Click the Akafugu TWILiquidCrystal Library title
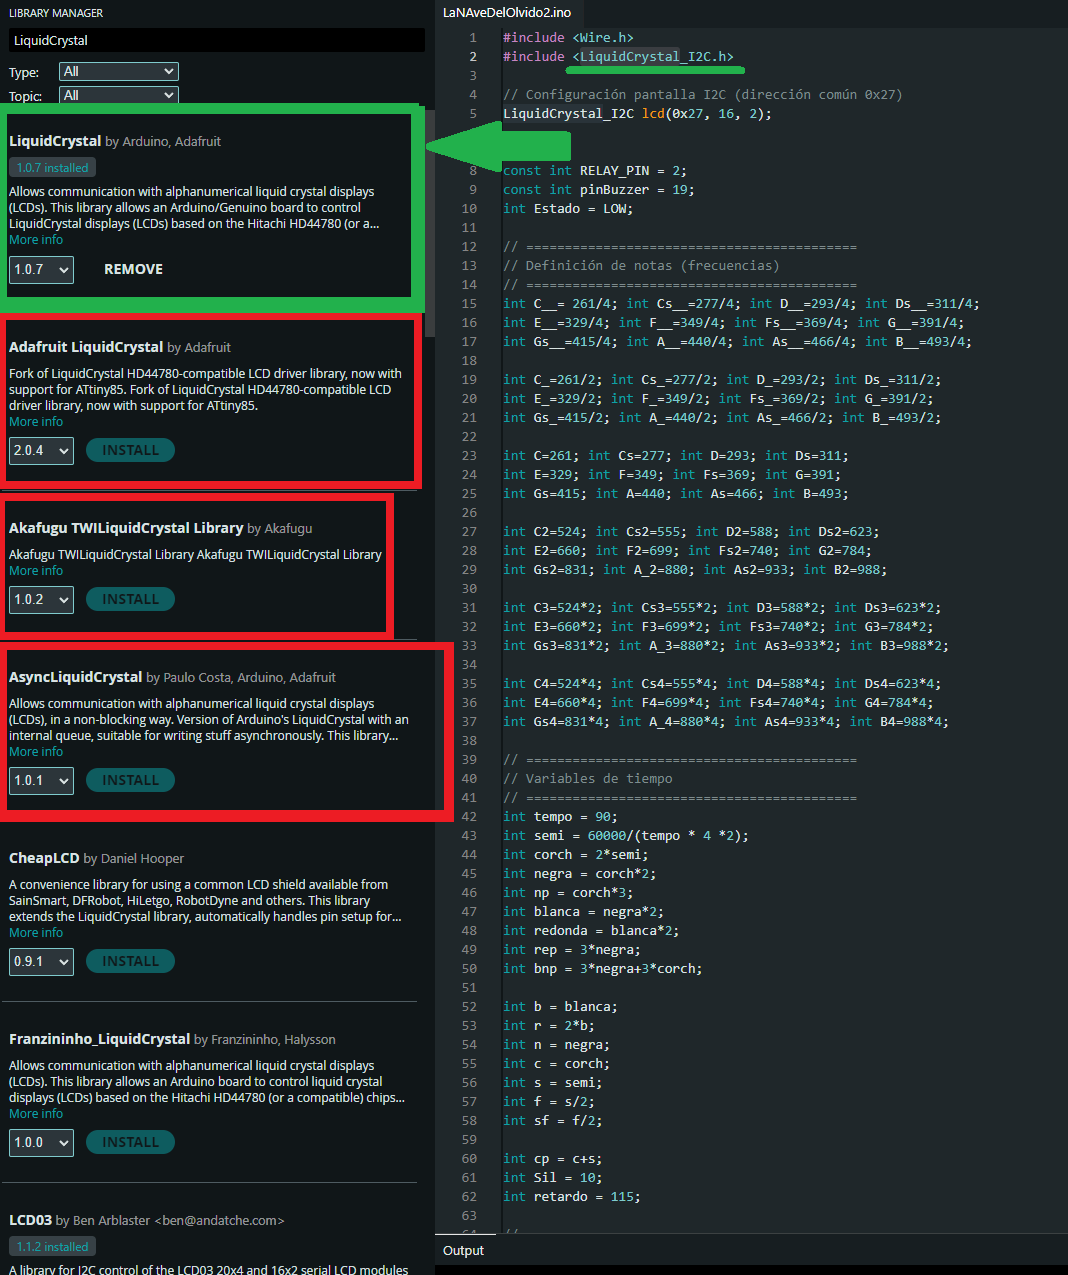1068x1275 pixels. [x=126, y=528]
